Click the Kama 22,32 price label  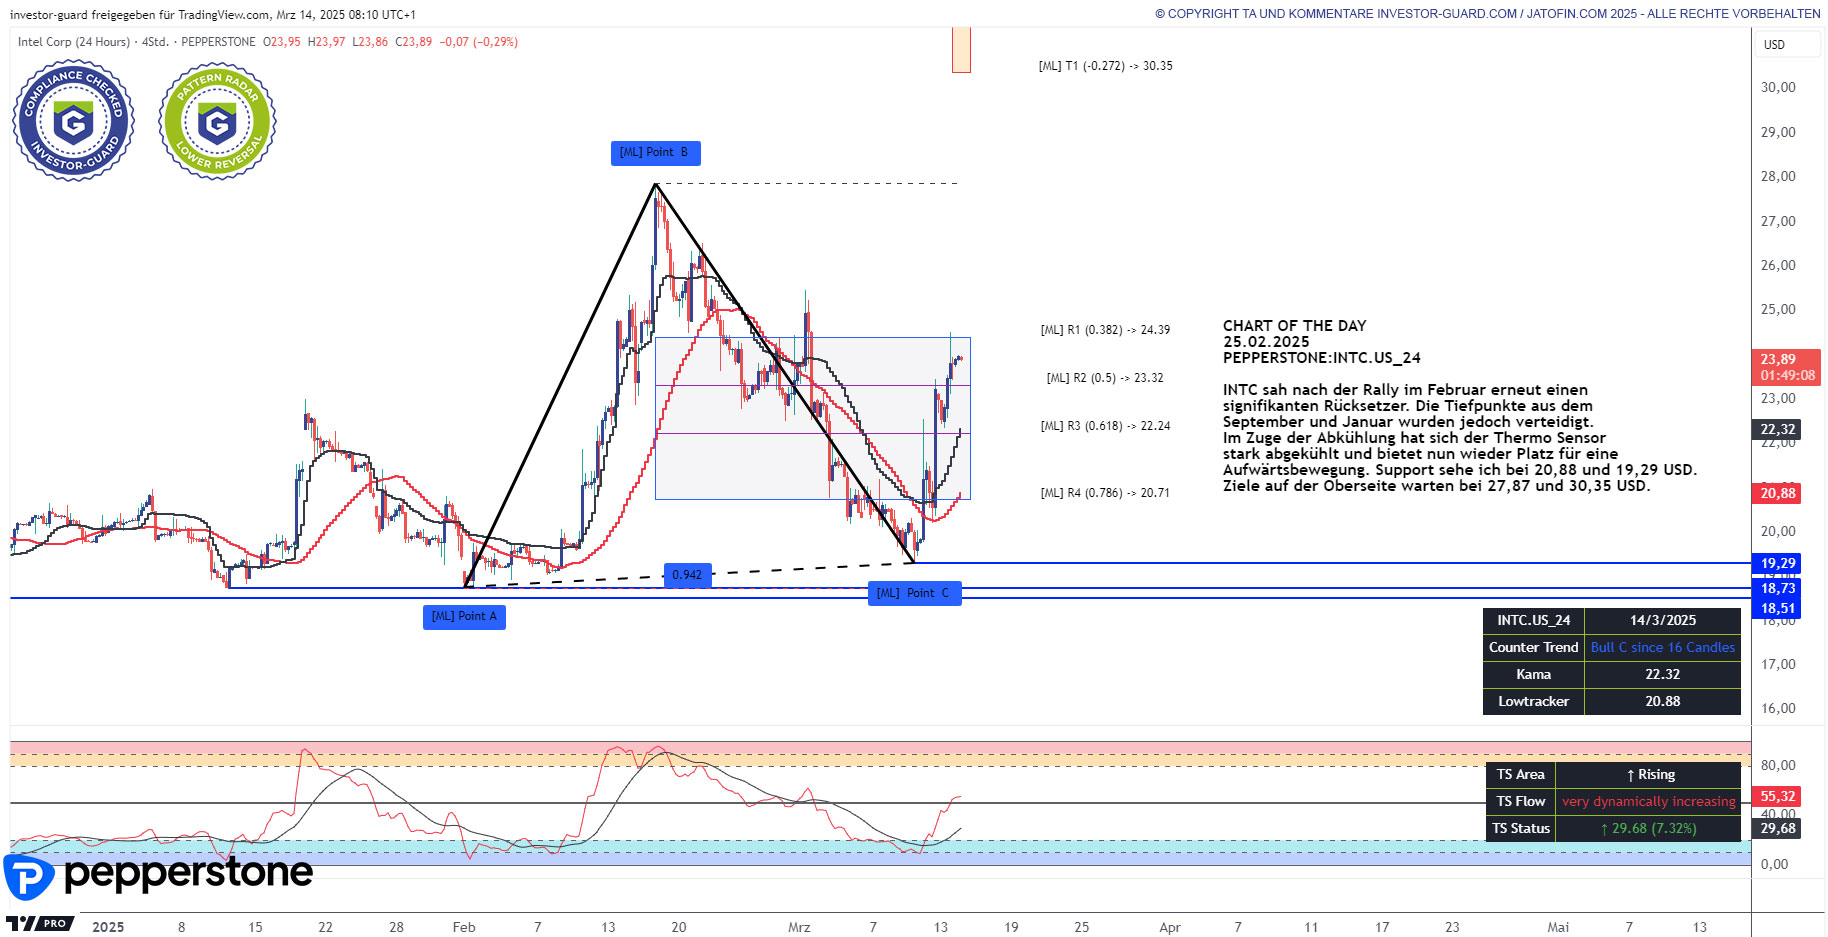(1778, 430)
